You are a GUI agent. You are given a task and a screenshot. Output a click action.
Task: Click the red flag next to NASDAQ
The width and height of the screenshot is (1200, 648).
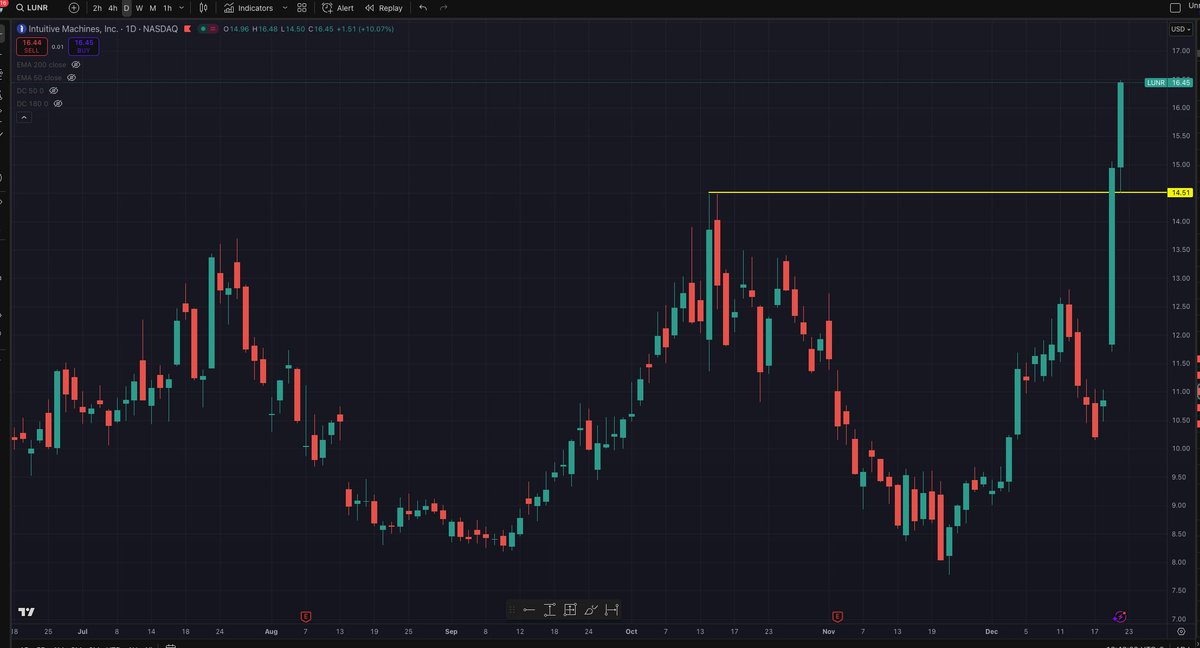pos(187,29)
